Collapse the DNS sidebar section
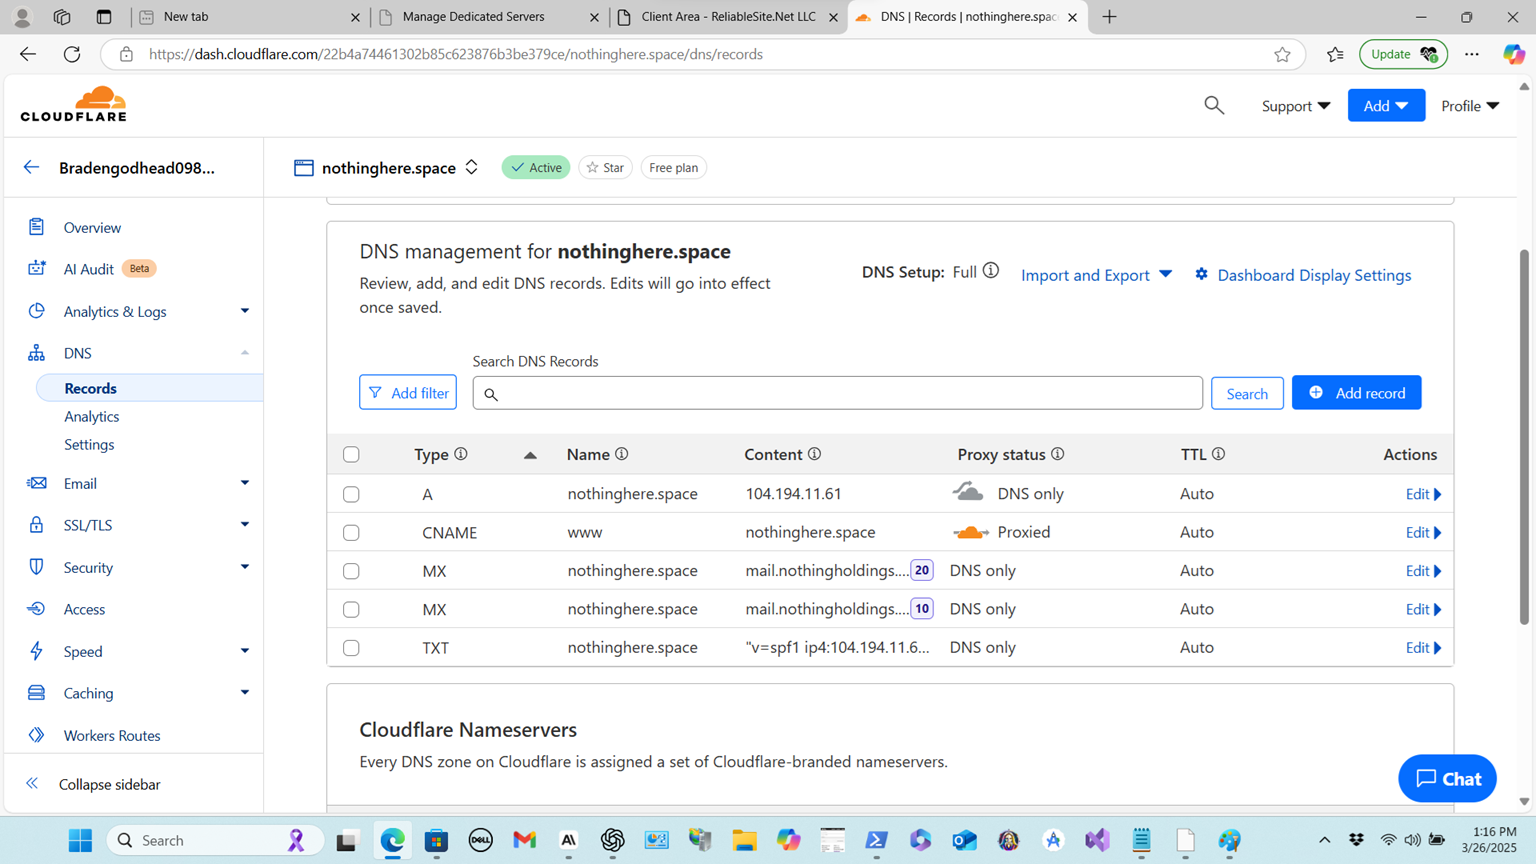Viewport: 1536px width, 864px height. click(x=244, y=353)
